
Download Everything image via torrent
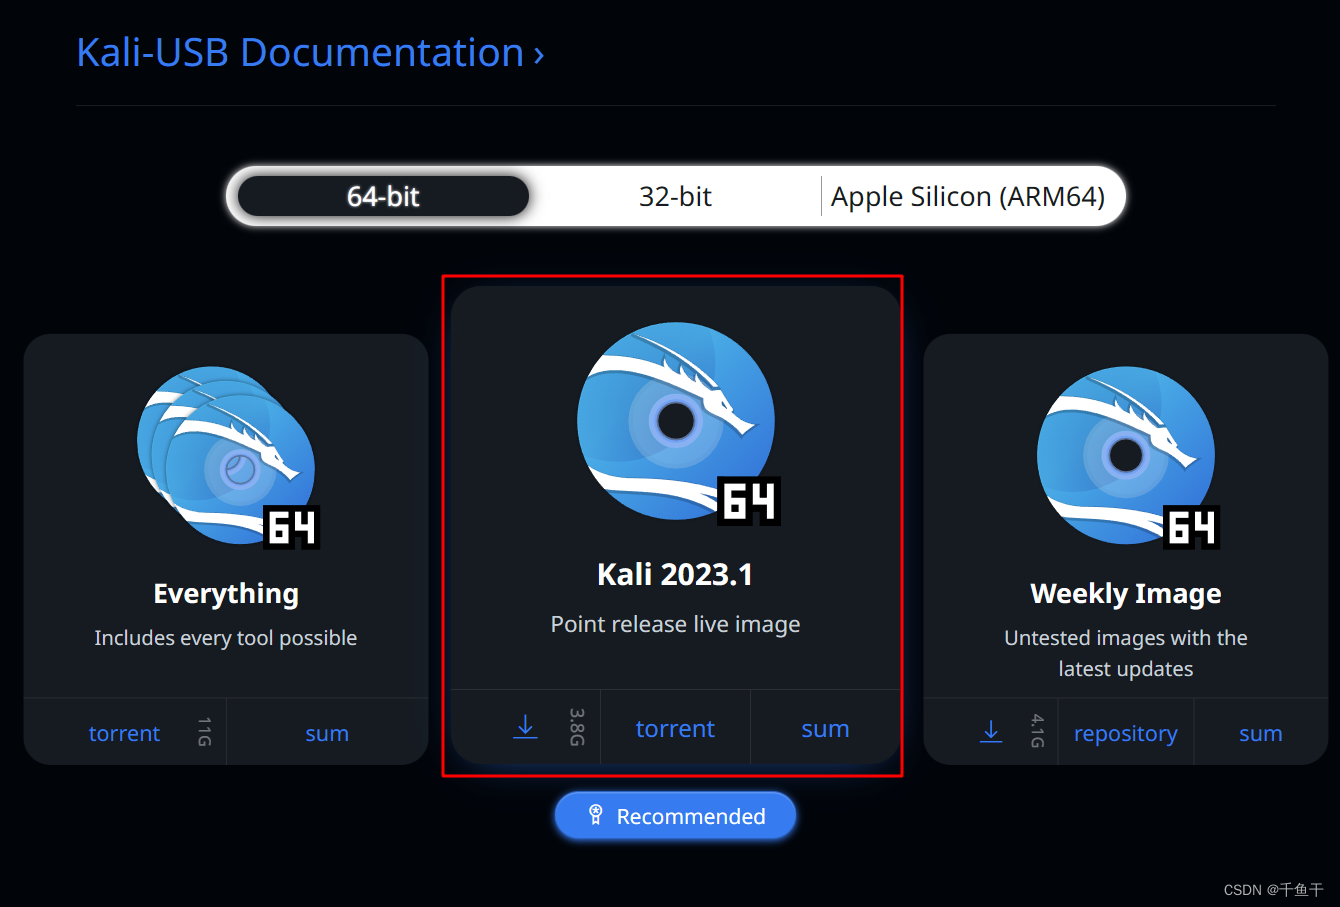[124, 733]
